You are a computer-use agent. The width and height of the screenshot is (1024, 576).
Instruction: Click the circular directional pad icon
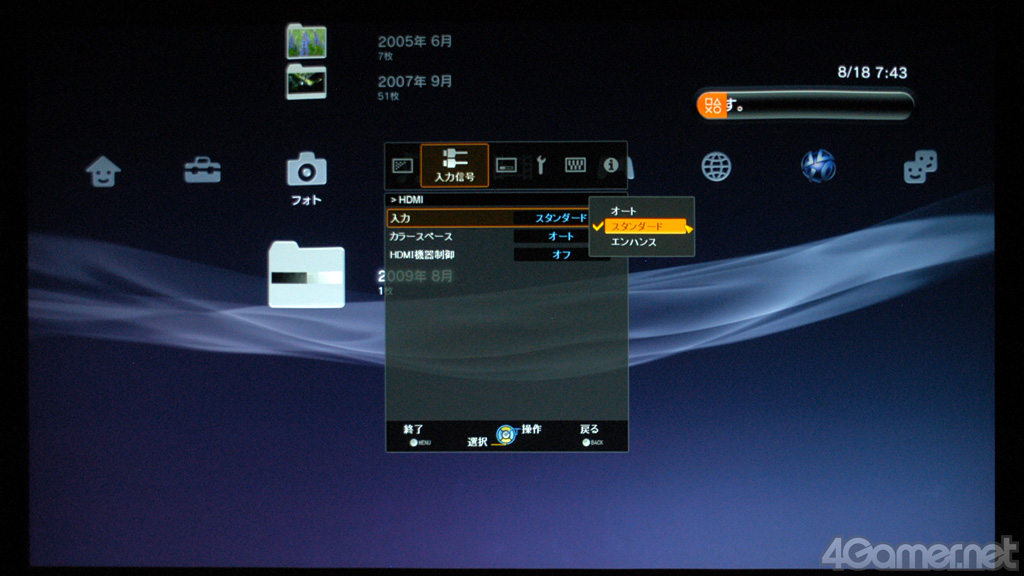click(505, 435)
